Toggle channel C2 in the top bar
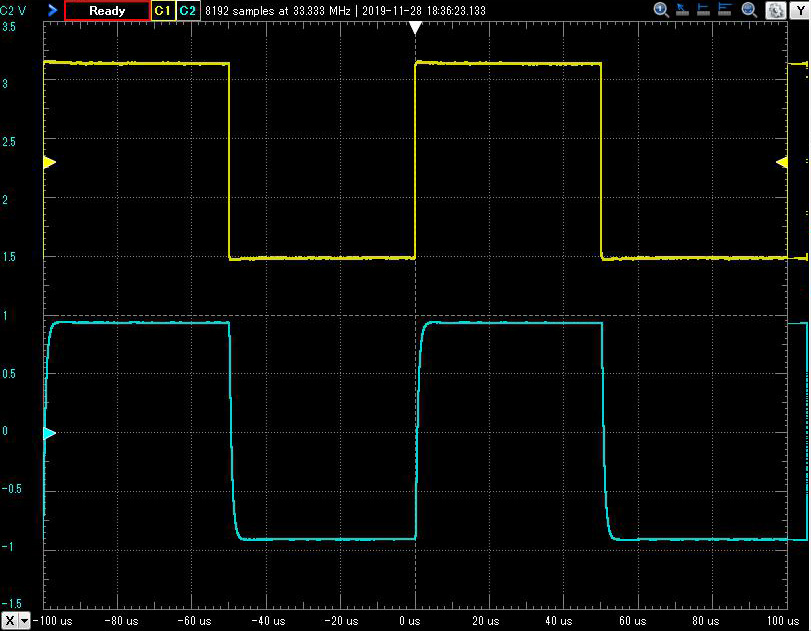The height and width of the screenshot is (631, 811). 187,10
